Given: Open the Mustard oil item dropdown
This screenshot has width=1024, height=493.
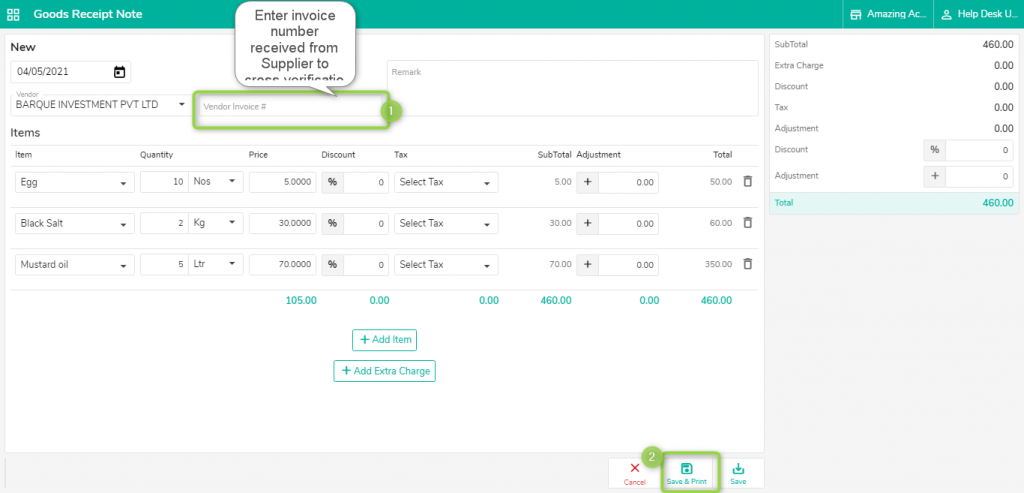Looking at the screenshot, I should pos(74,264).
